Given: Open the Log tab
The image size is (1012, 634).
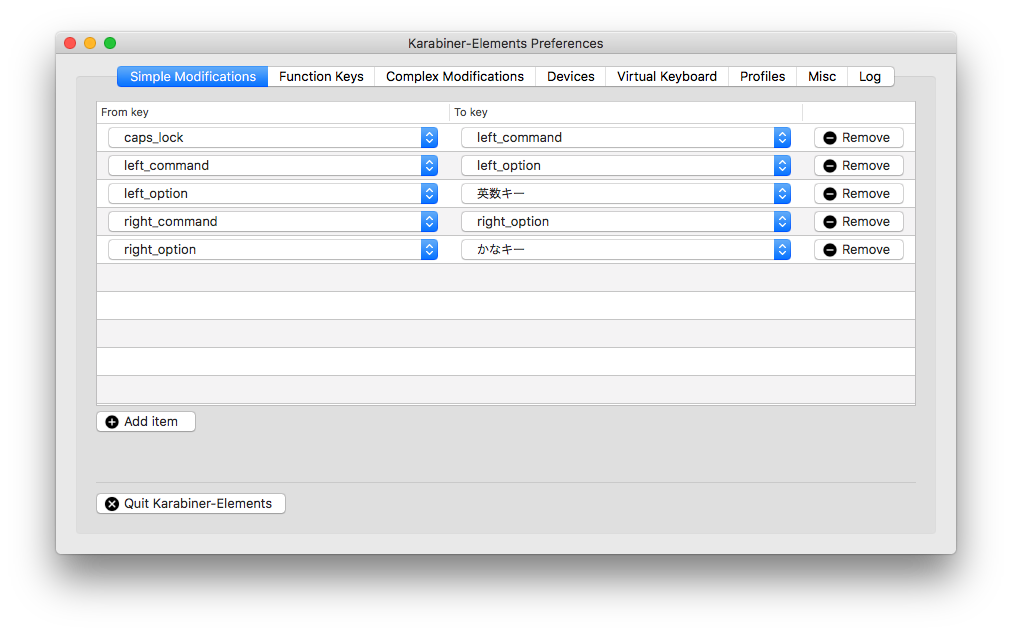Looking at the screenshot, I should pyautogui.click(x=870, y=76).
